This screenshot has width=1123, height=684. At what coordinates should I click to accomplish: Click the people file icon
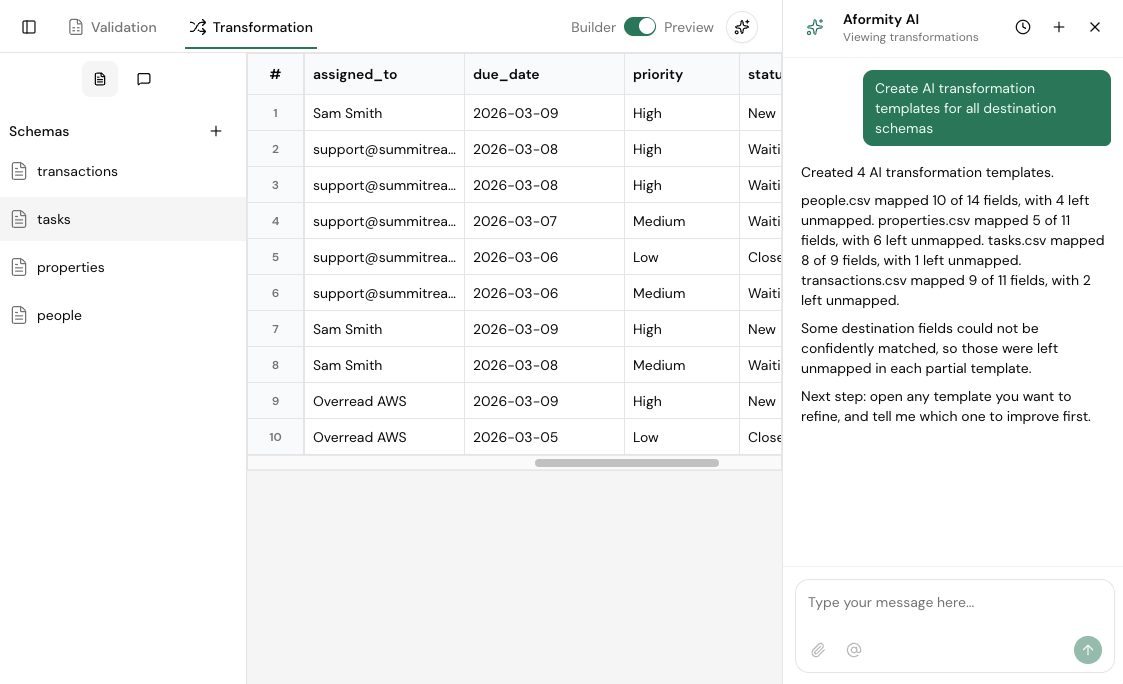tap(19, 315)
